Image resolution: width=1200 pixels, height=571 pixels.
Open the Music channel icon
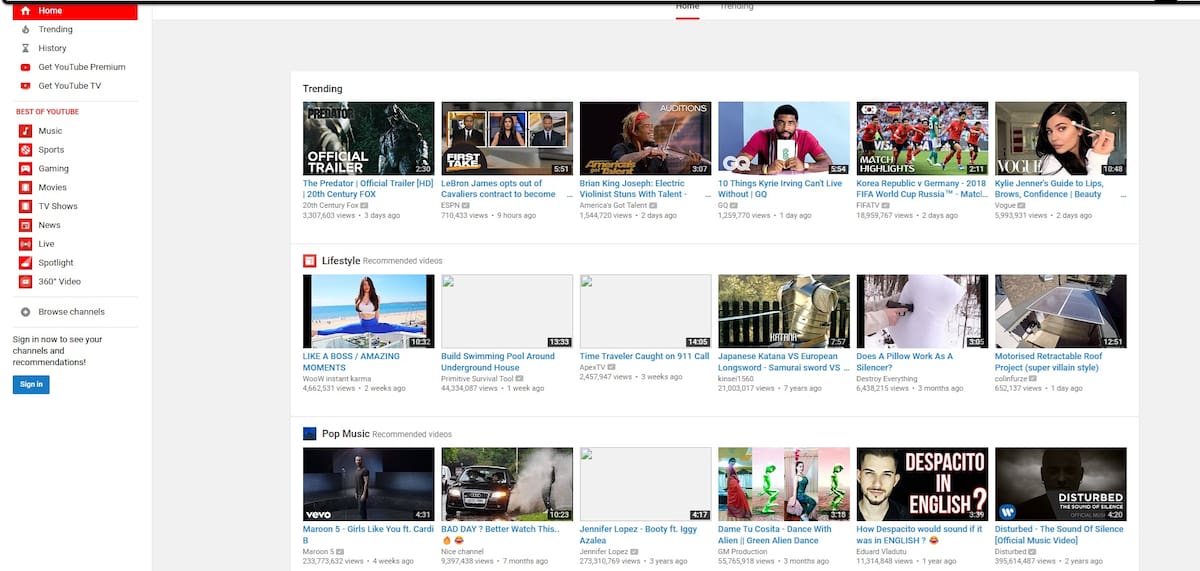pyautogui.click(x=25, y=131)
